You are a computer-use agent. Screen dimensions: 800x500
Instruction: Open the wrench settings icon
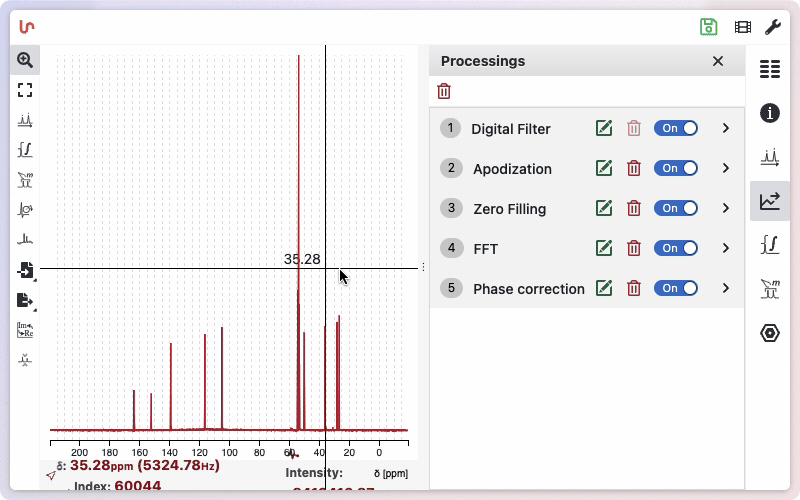pyautogui.click(x=772, y=27)
